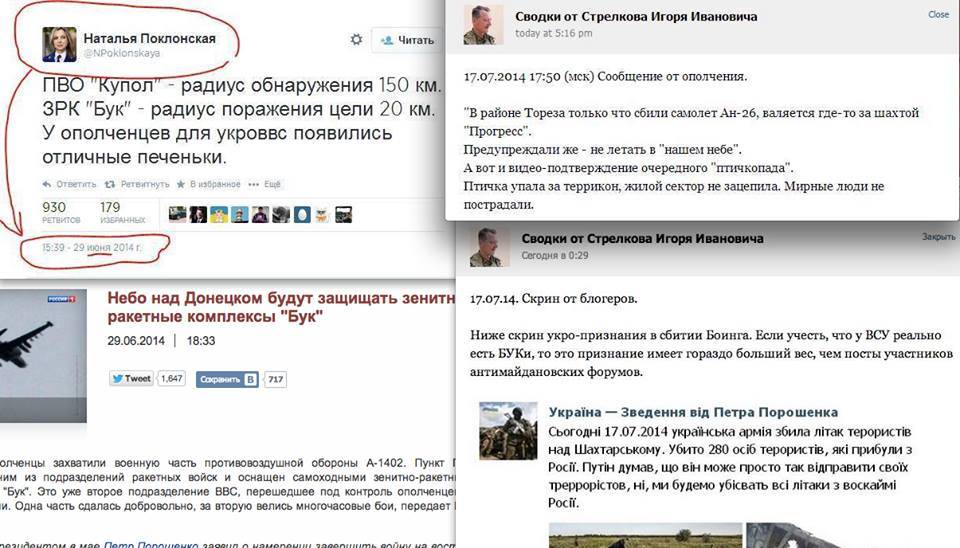Open the gear settings icon on tweet
Viewport: 960px width, 548px height.
356,40
